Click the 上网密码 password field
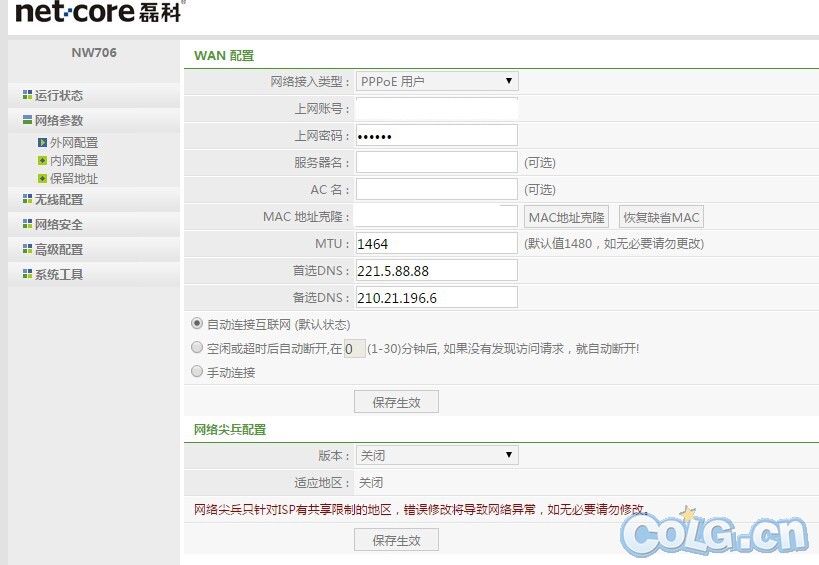The image size is (819, 565). [x=437, y=135]
